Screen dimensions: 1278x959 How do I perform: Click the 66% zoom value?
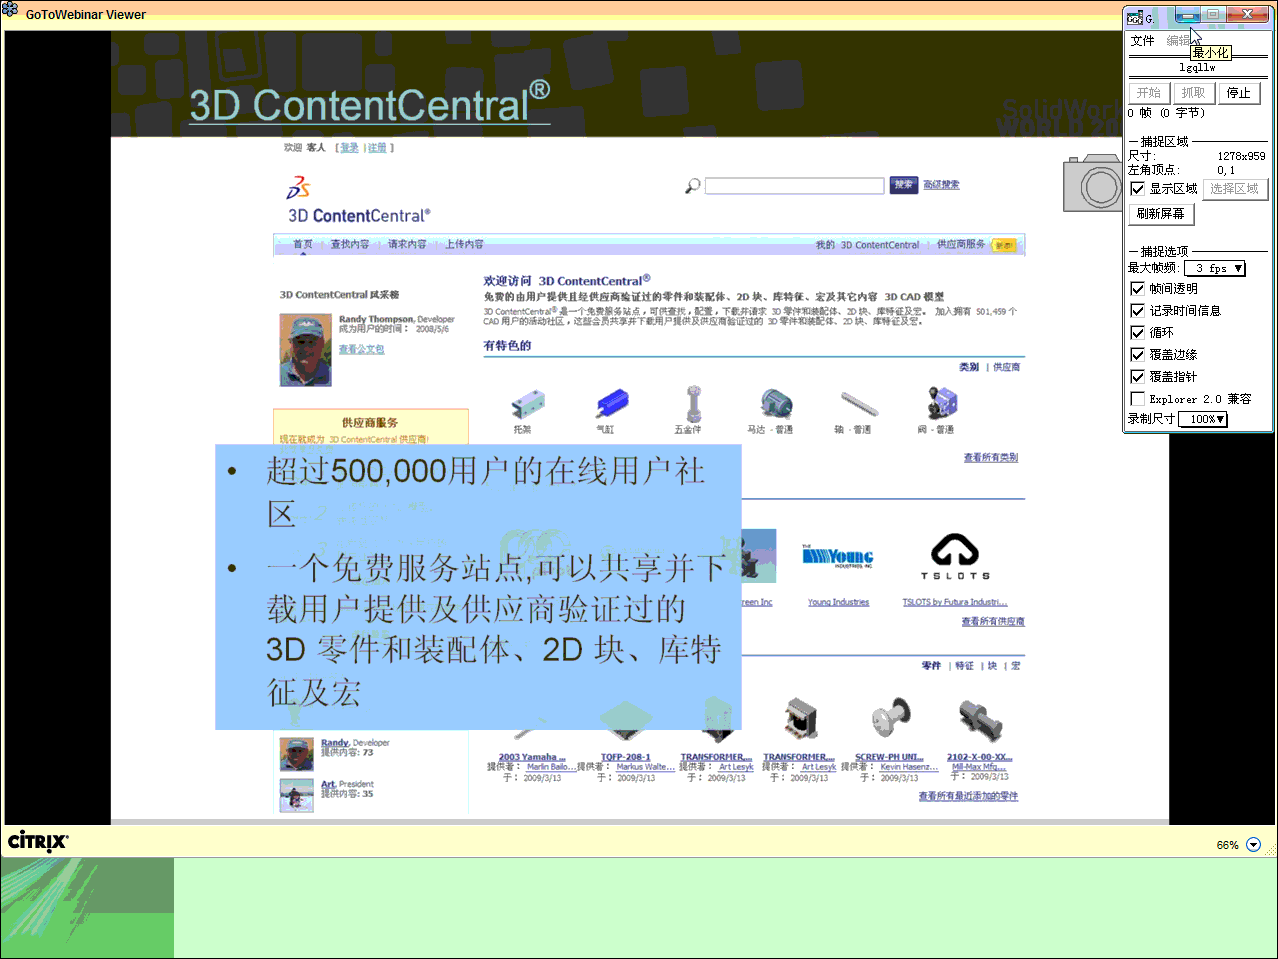click(x=1227, y=845)
